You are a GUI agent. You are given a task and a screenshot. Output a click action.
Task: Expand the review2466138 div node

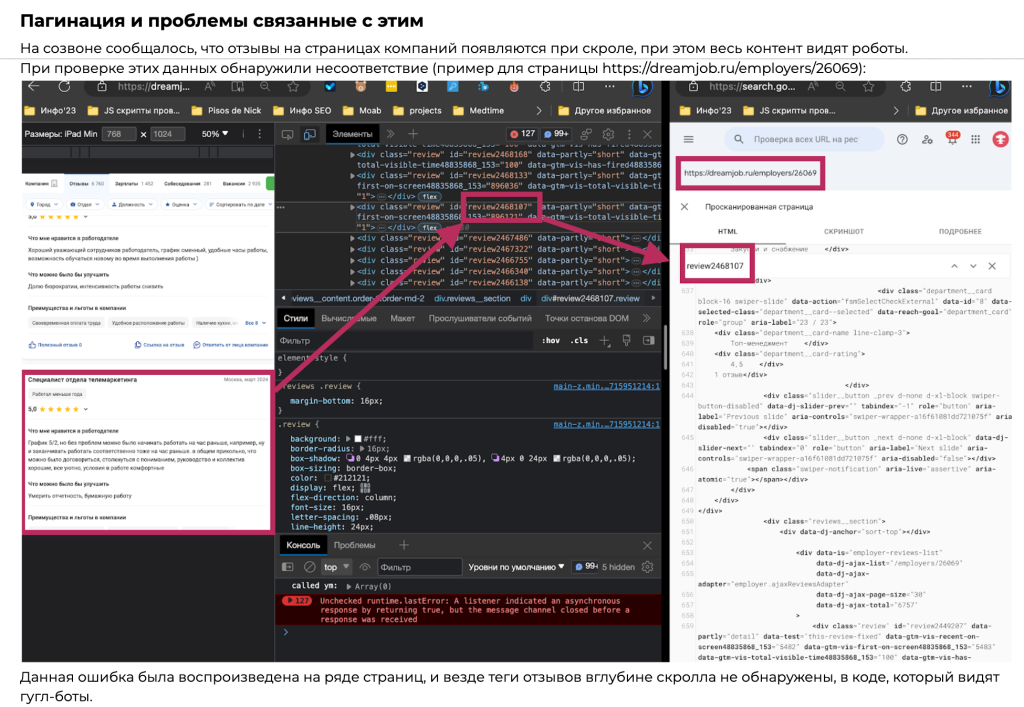pyautogui.click(x=353, y=283)
